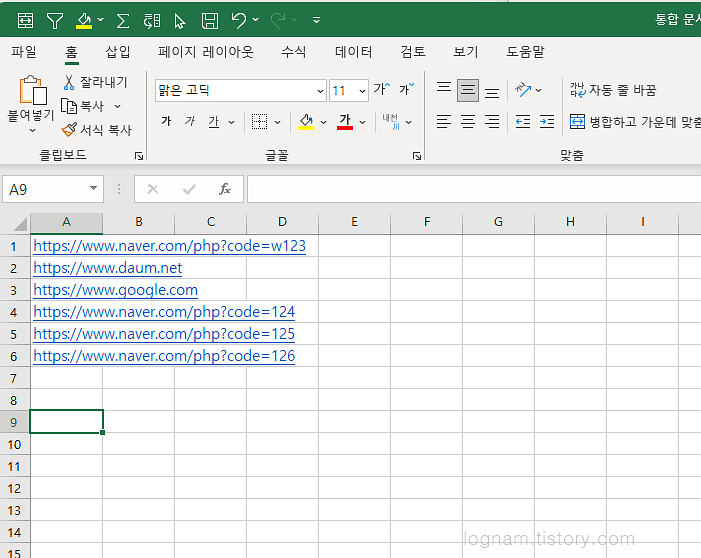Viewport: 701px width, 558px height.
Task: Apply the cell borders icon
Action: pos(259,122)
